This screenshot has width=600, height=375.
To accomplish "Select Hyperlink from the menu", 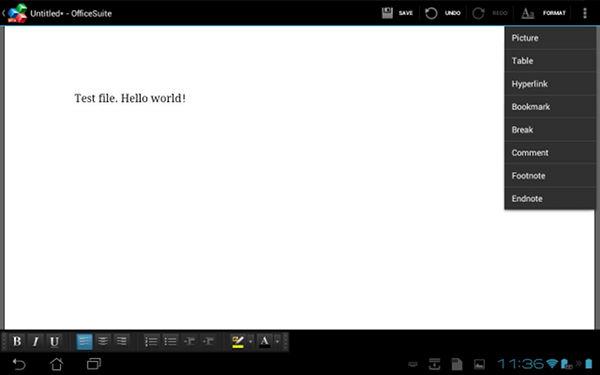I will click(549, 84).
